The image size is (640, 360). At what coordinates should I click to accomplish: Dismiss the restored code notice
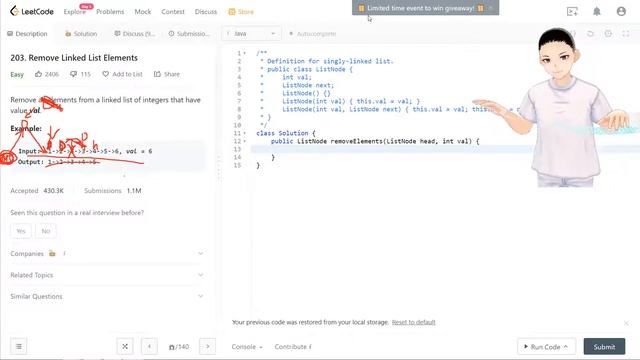[626, 323]
